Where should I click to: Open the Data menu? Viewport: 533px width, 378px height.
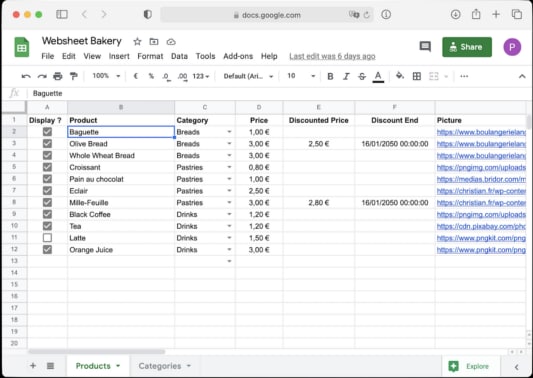(x=179, y=56)
